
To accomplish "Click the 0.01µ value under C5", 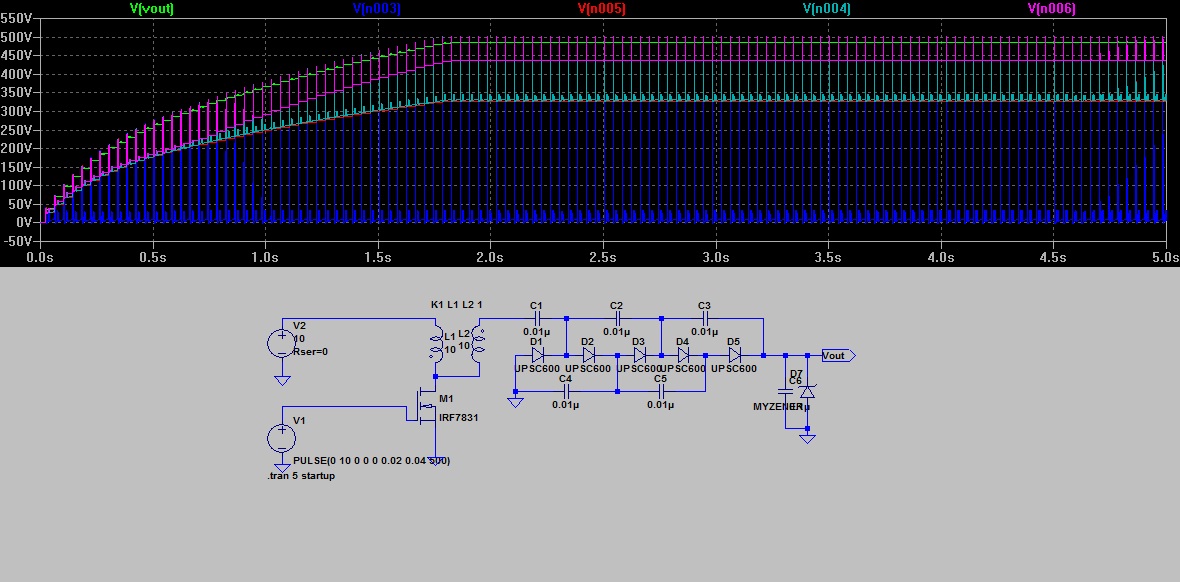I will [661, 405].
